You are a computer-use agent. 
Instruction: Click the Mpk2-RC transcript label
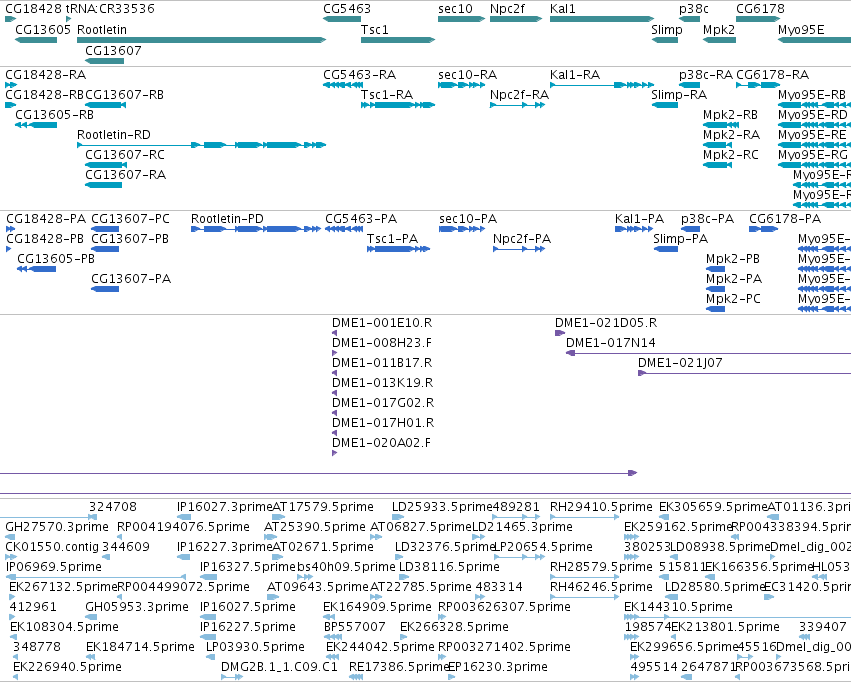(731, 155)
